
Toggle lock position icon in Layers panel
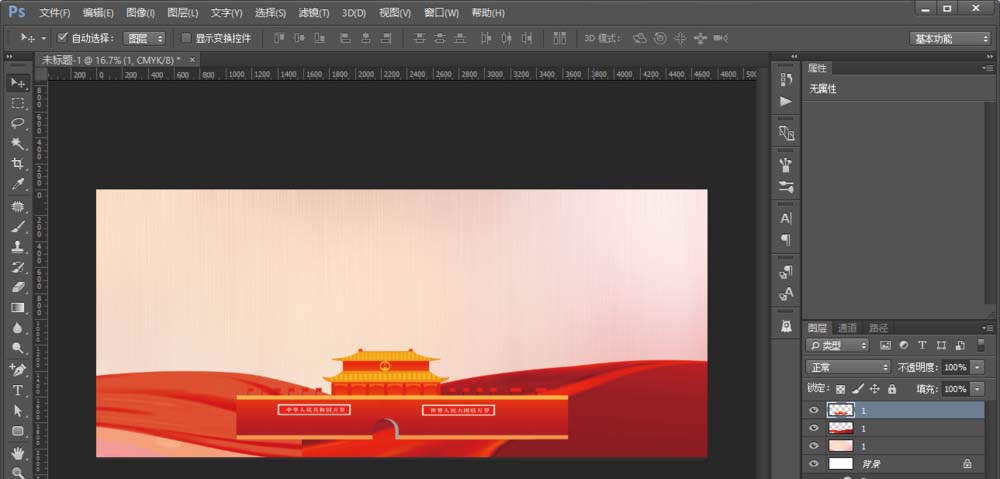(874, 388)
